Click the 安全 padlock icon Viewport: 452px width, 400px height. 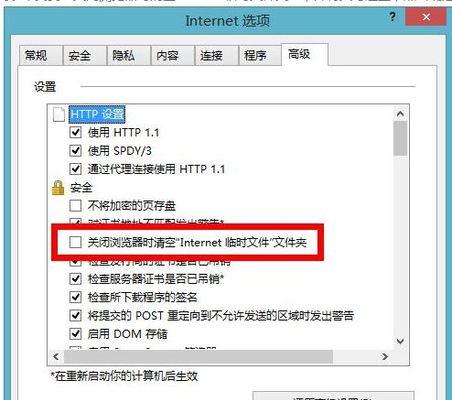point(58,188)
